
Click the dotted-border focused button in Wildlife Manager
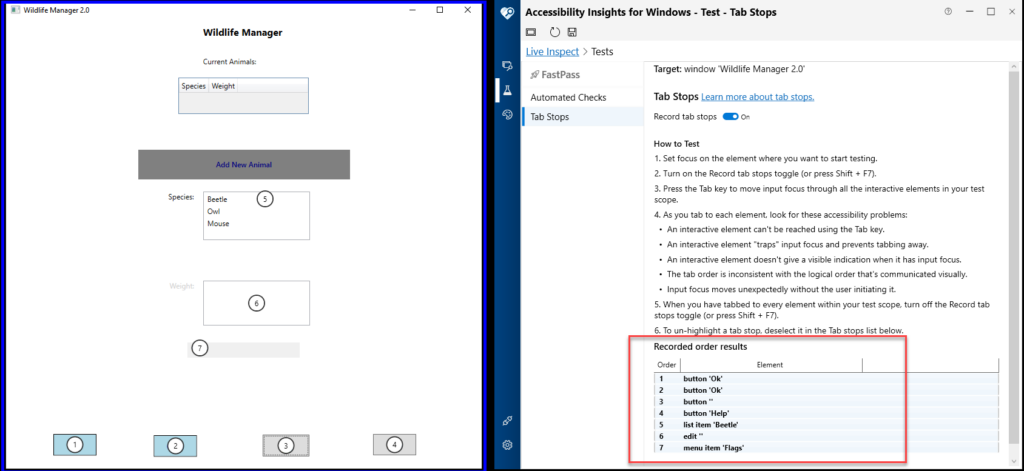[x=286, y=446]
